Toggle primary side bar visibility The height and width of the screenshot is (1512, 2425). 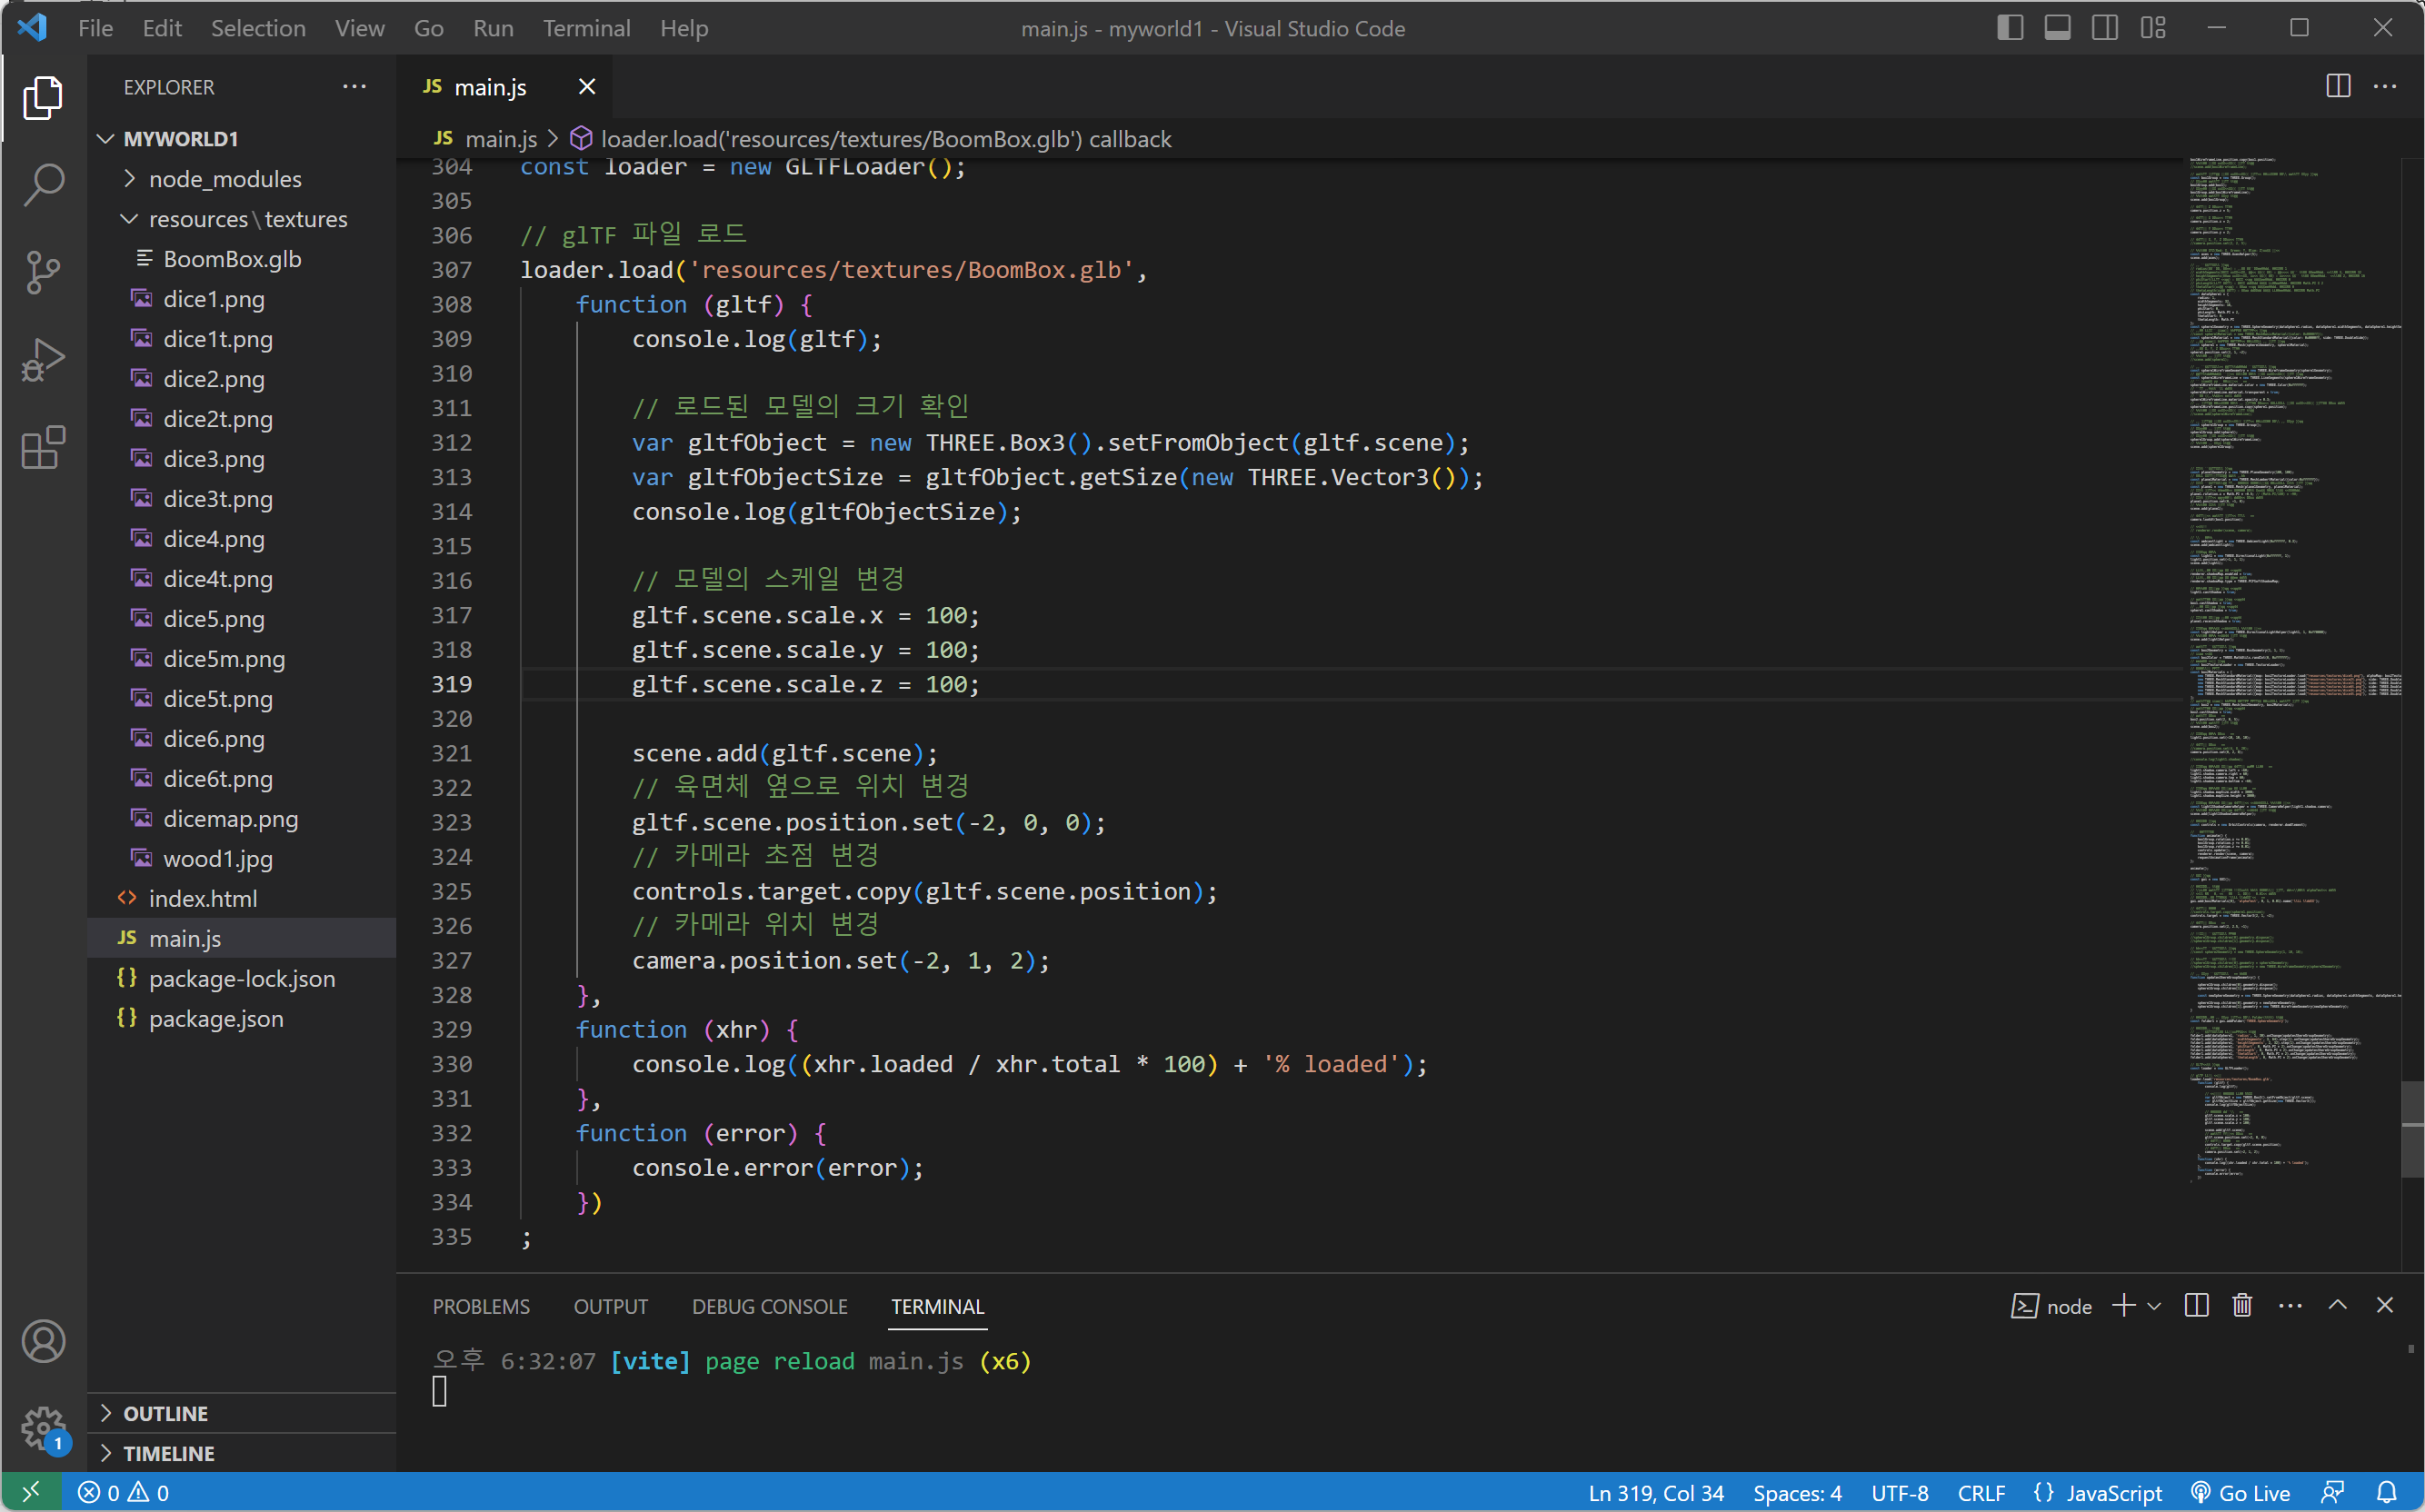[x=2010, y=28]
